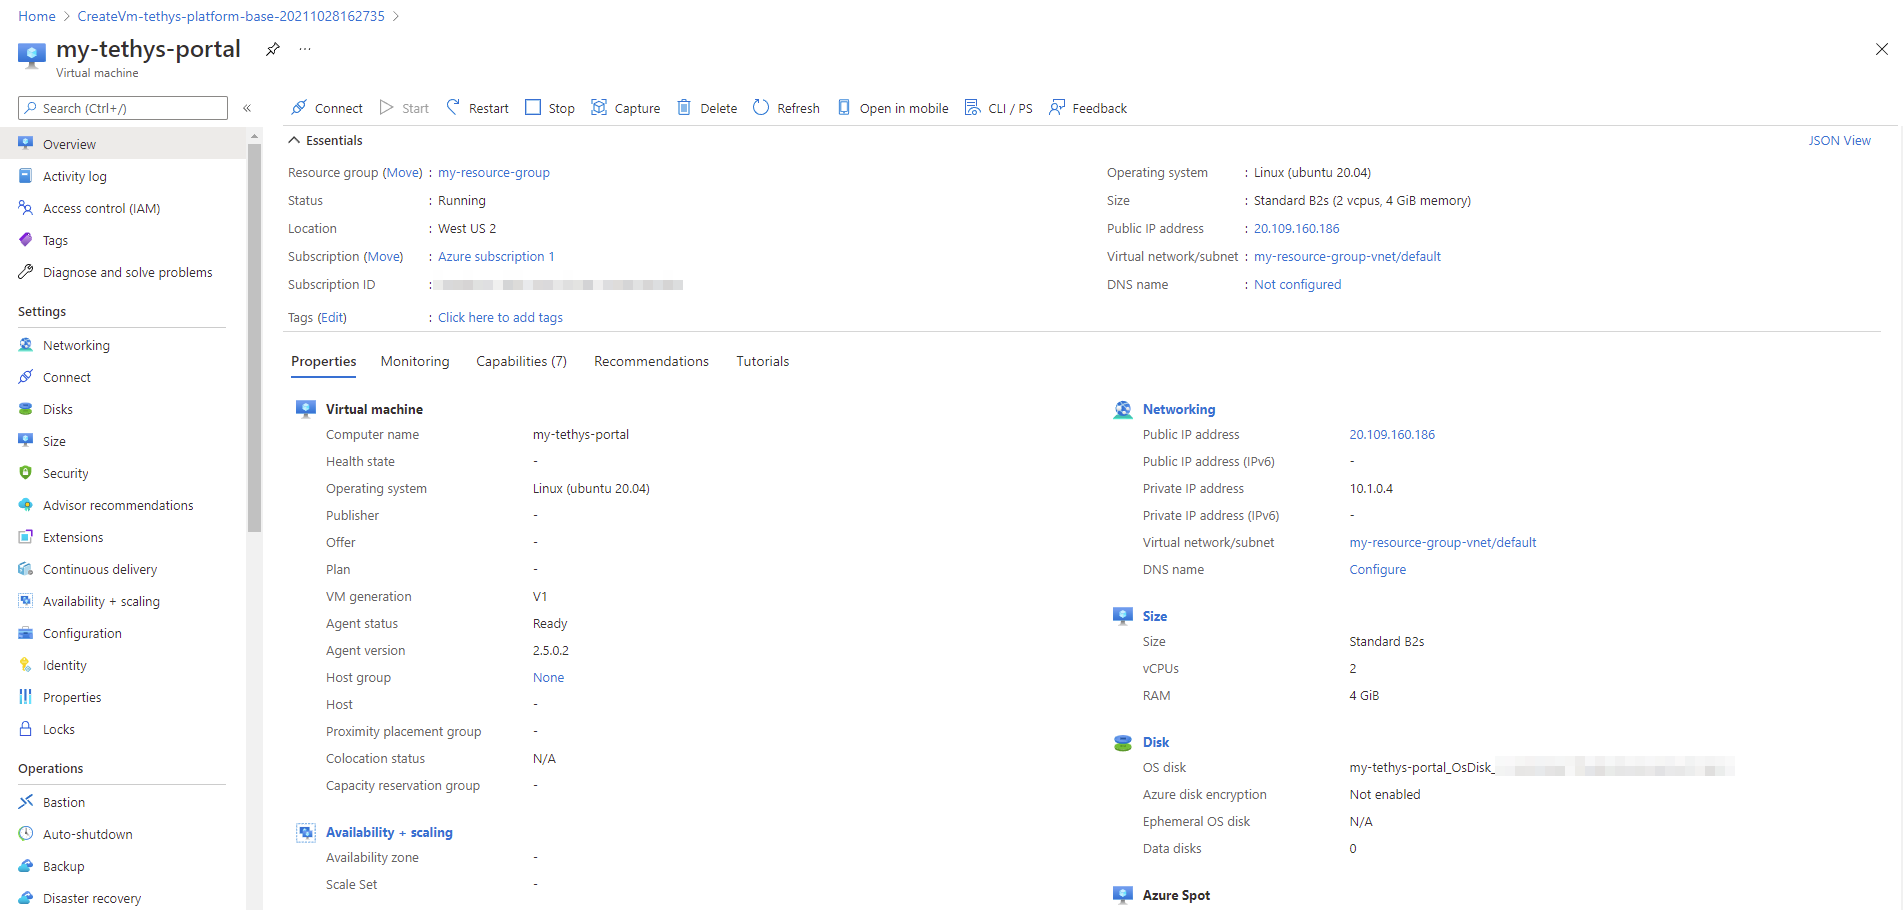
Task: Open Security in sidebar
Action: (66, 473)
